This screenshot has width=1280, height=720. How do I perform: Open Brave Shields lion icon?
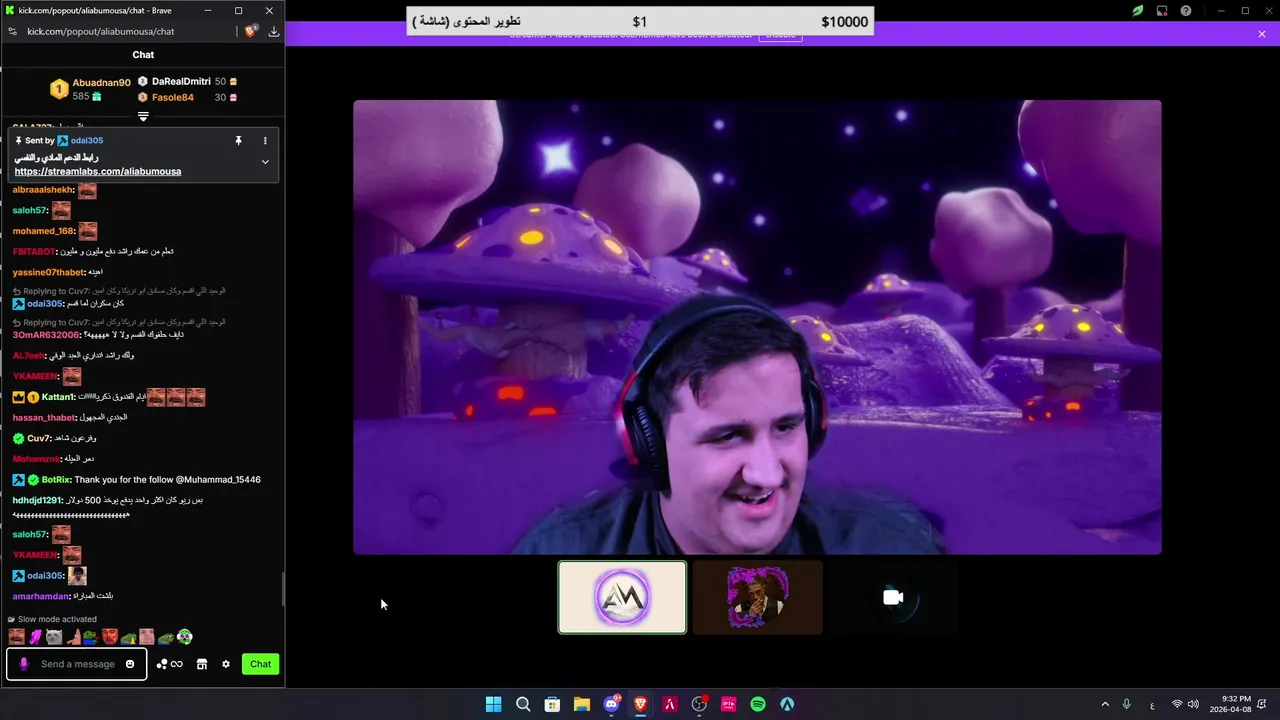coord(250,31)
